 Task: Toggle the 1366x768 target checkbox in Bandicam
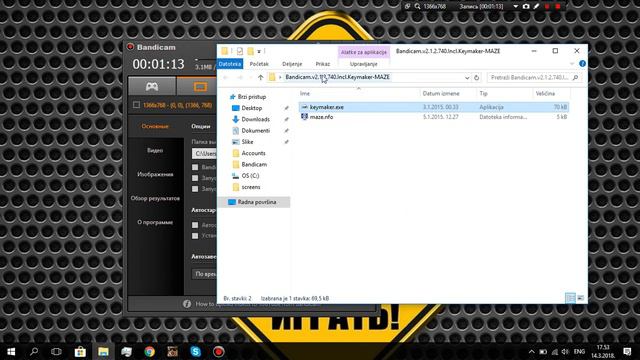[x=136, y=105]
